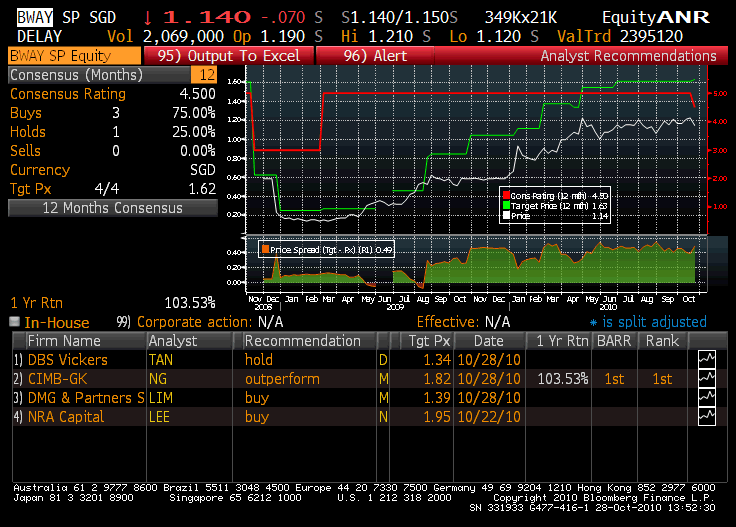The image size is (736, 527).
Task: Click target price 1.82
Action: [x=437, y=379]
